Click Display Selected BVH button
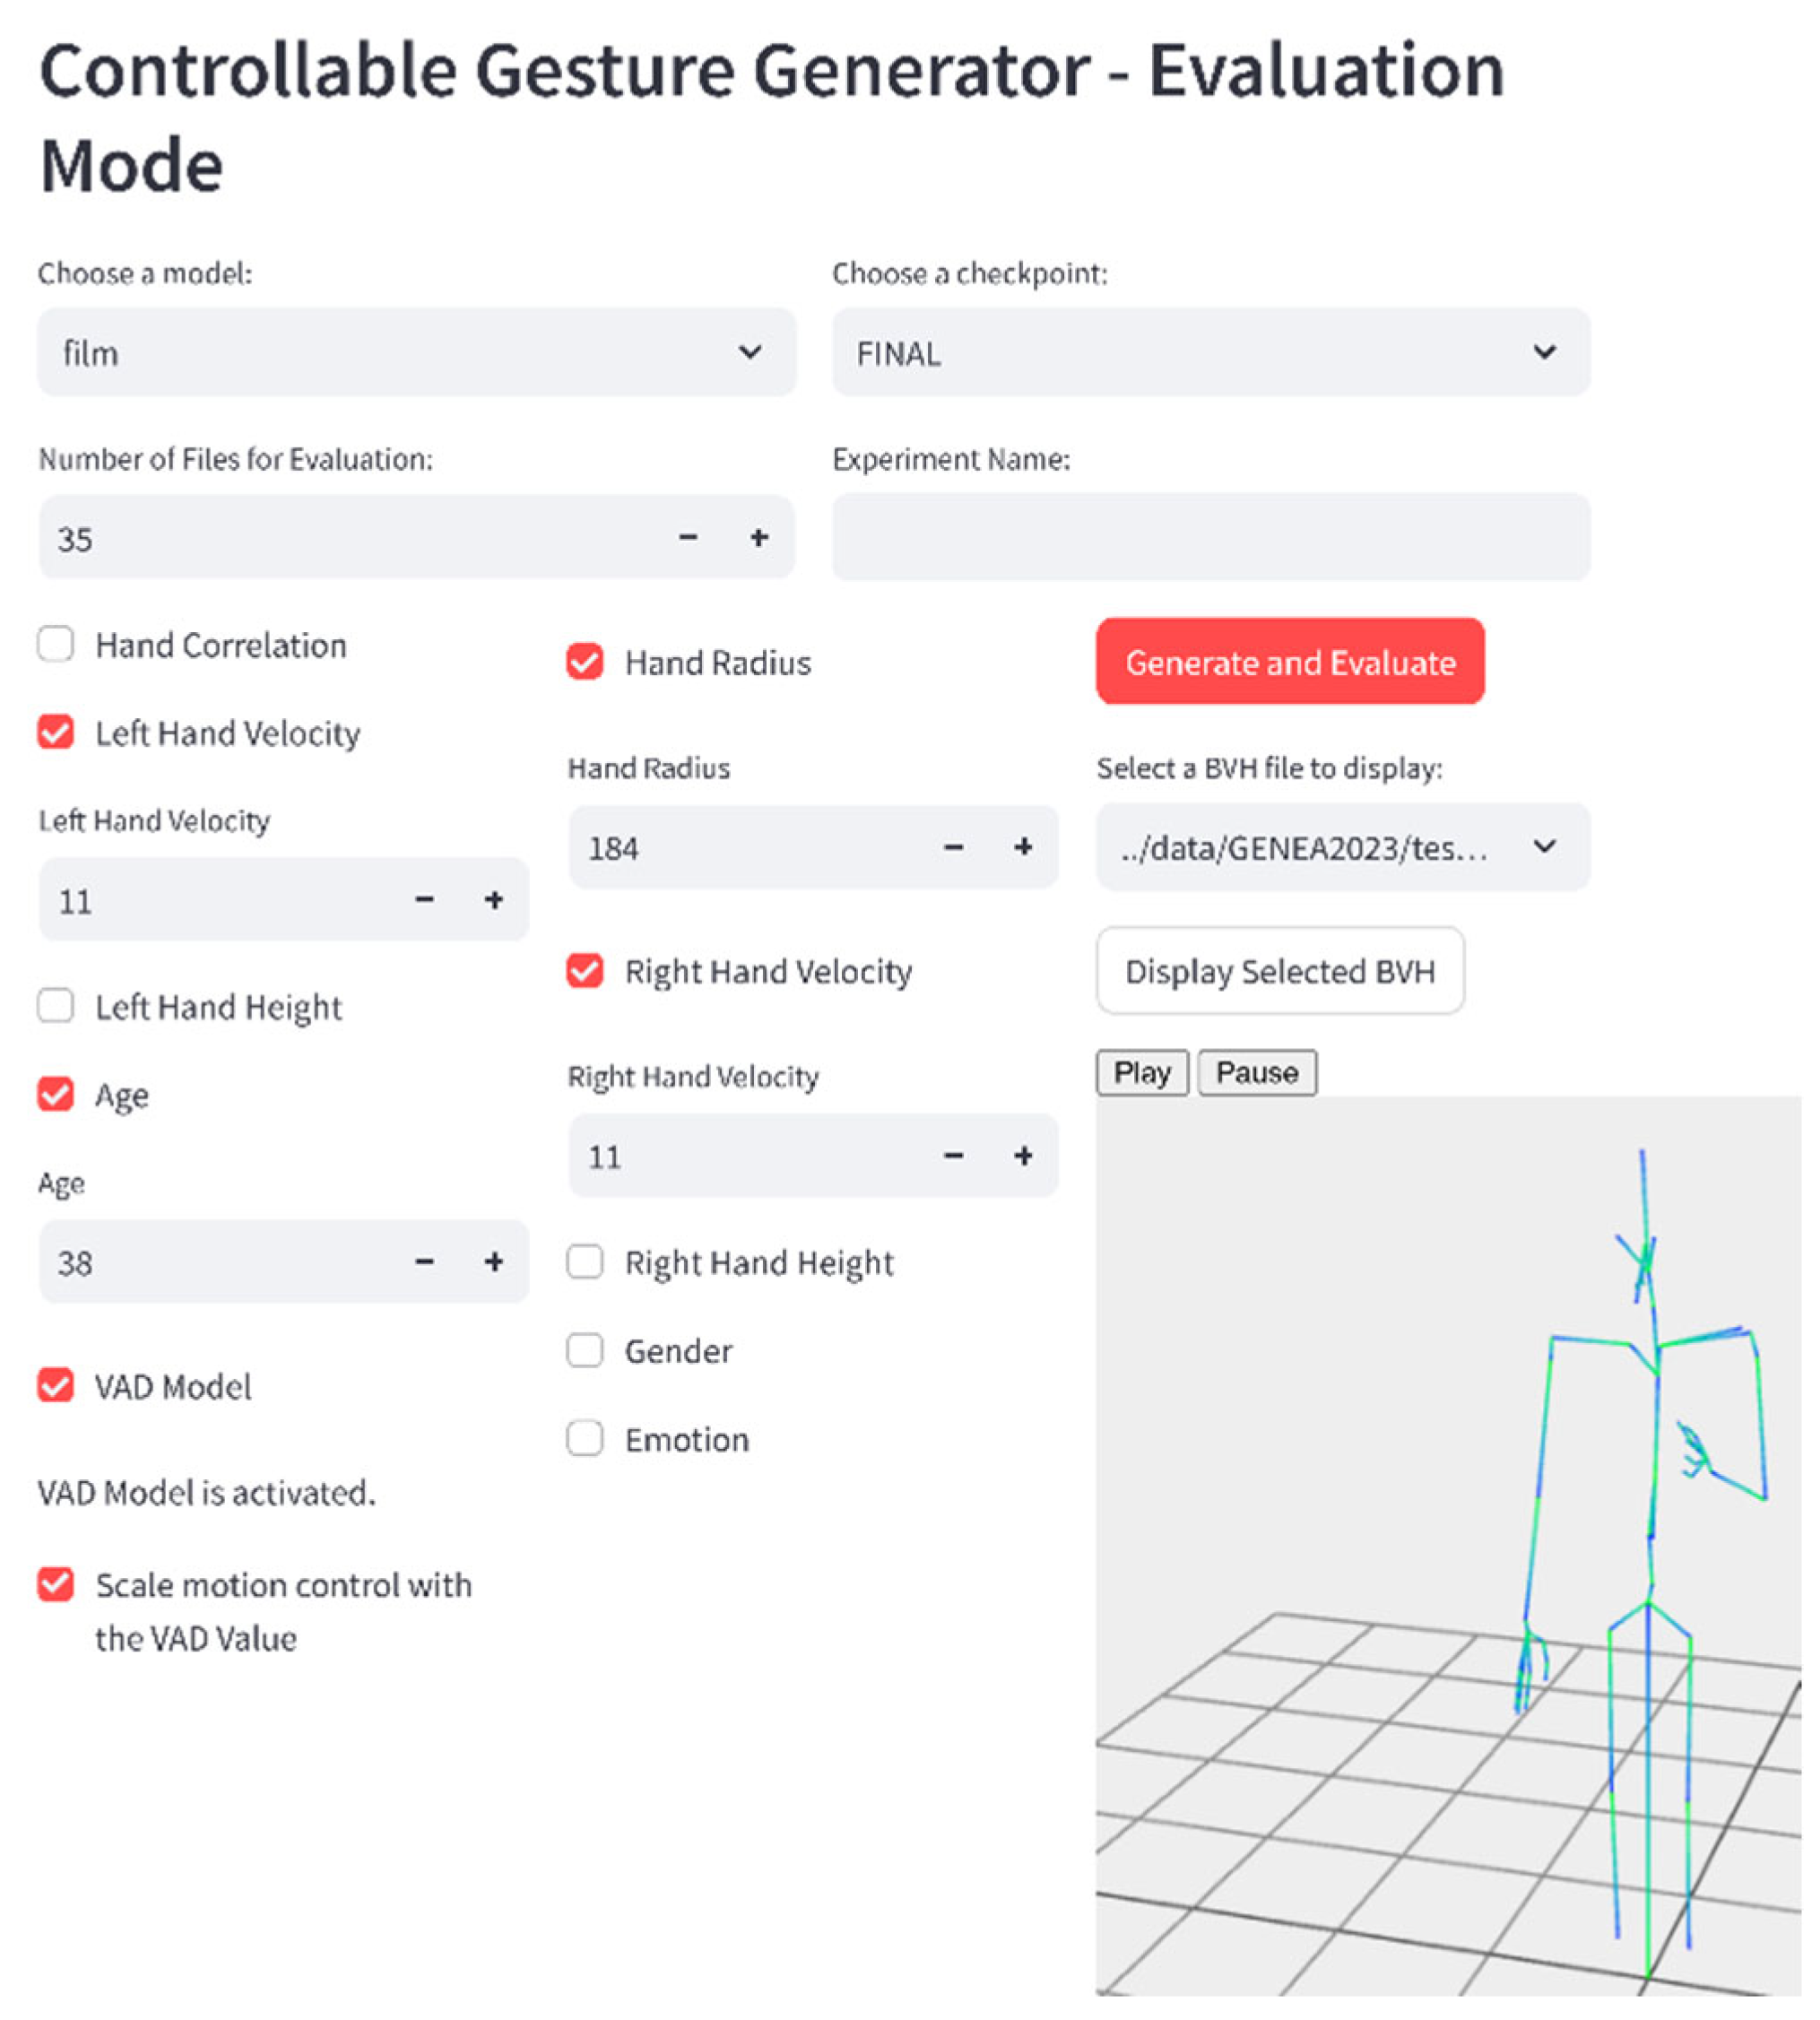Screen dimensions: 1820x2020 (x=1280, y=971)
